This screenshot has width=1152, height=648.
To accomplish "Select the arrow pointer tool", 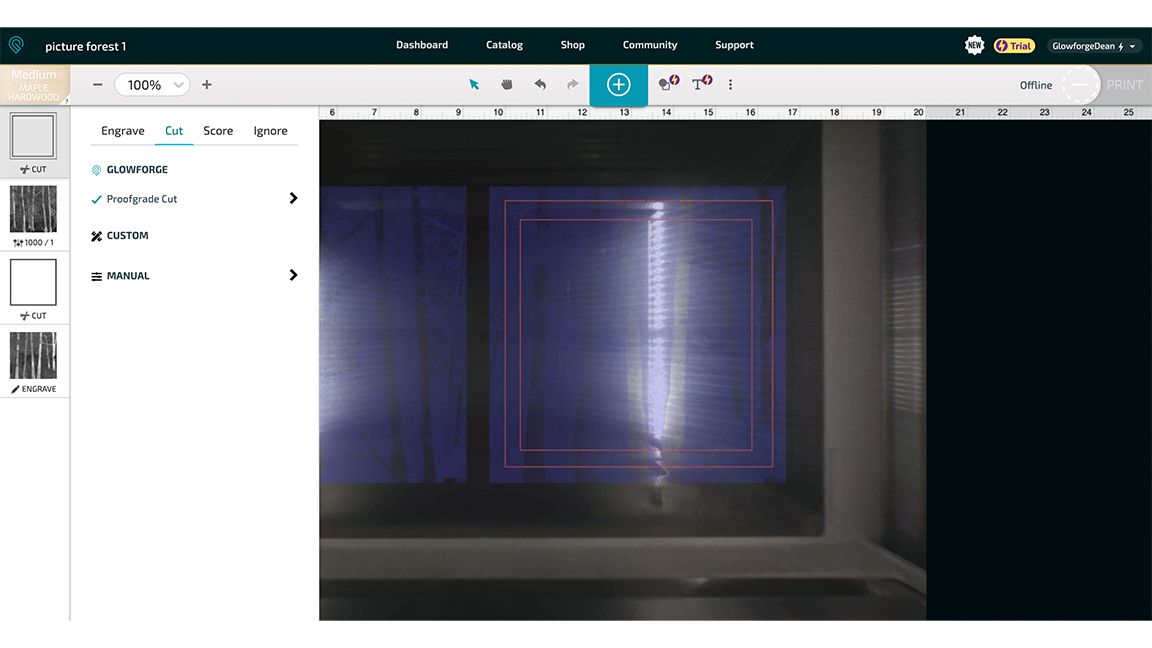I will pyautogui.click(x=474, y=84).
